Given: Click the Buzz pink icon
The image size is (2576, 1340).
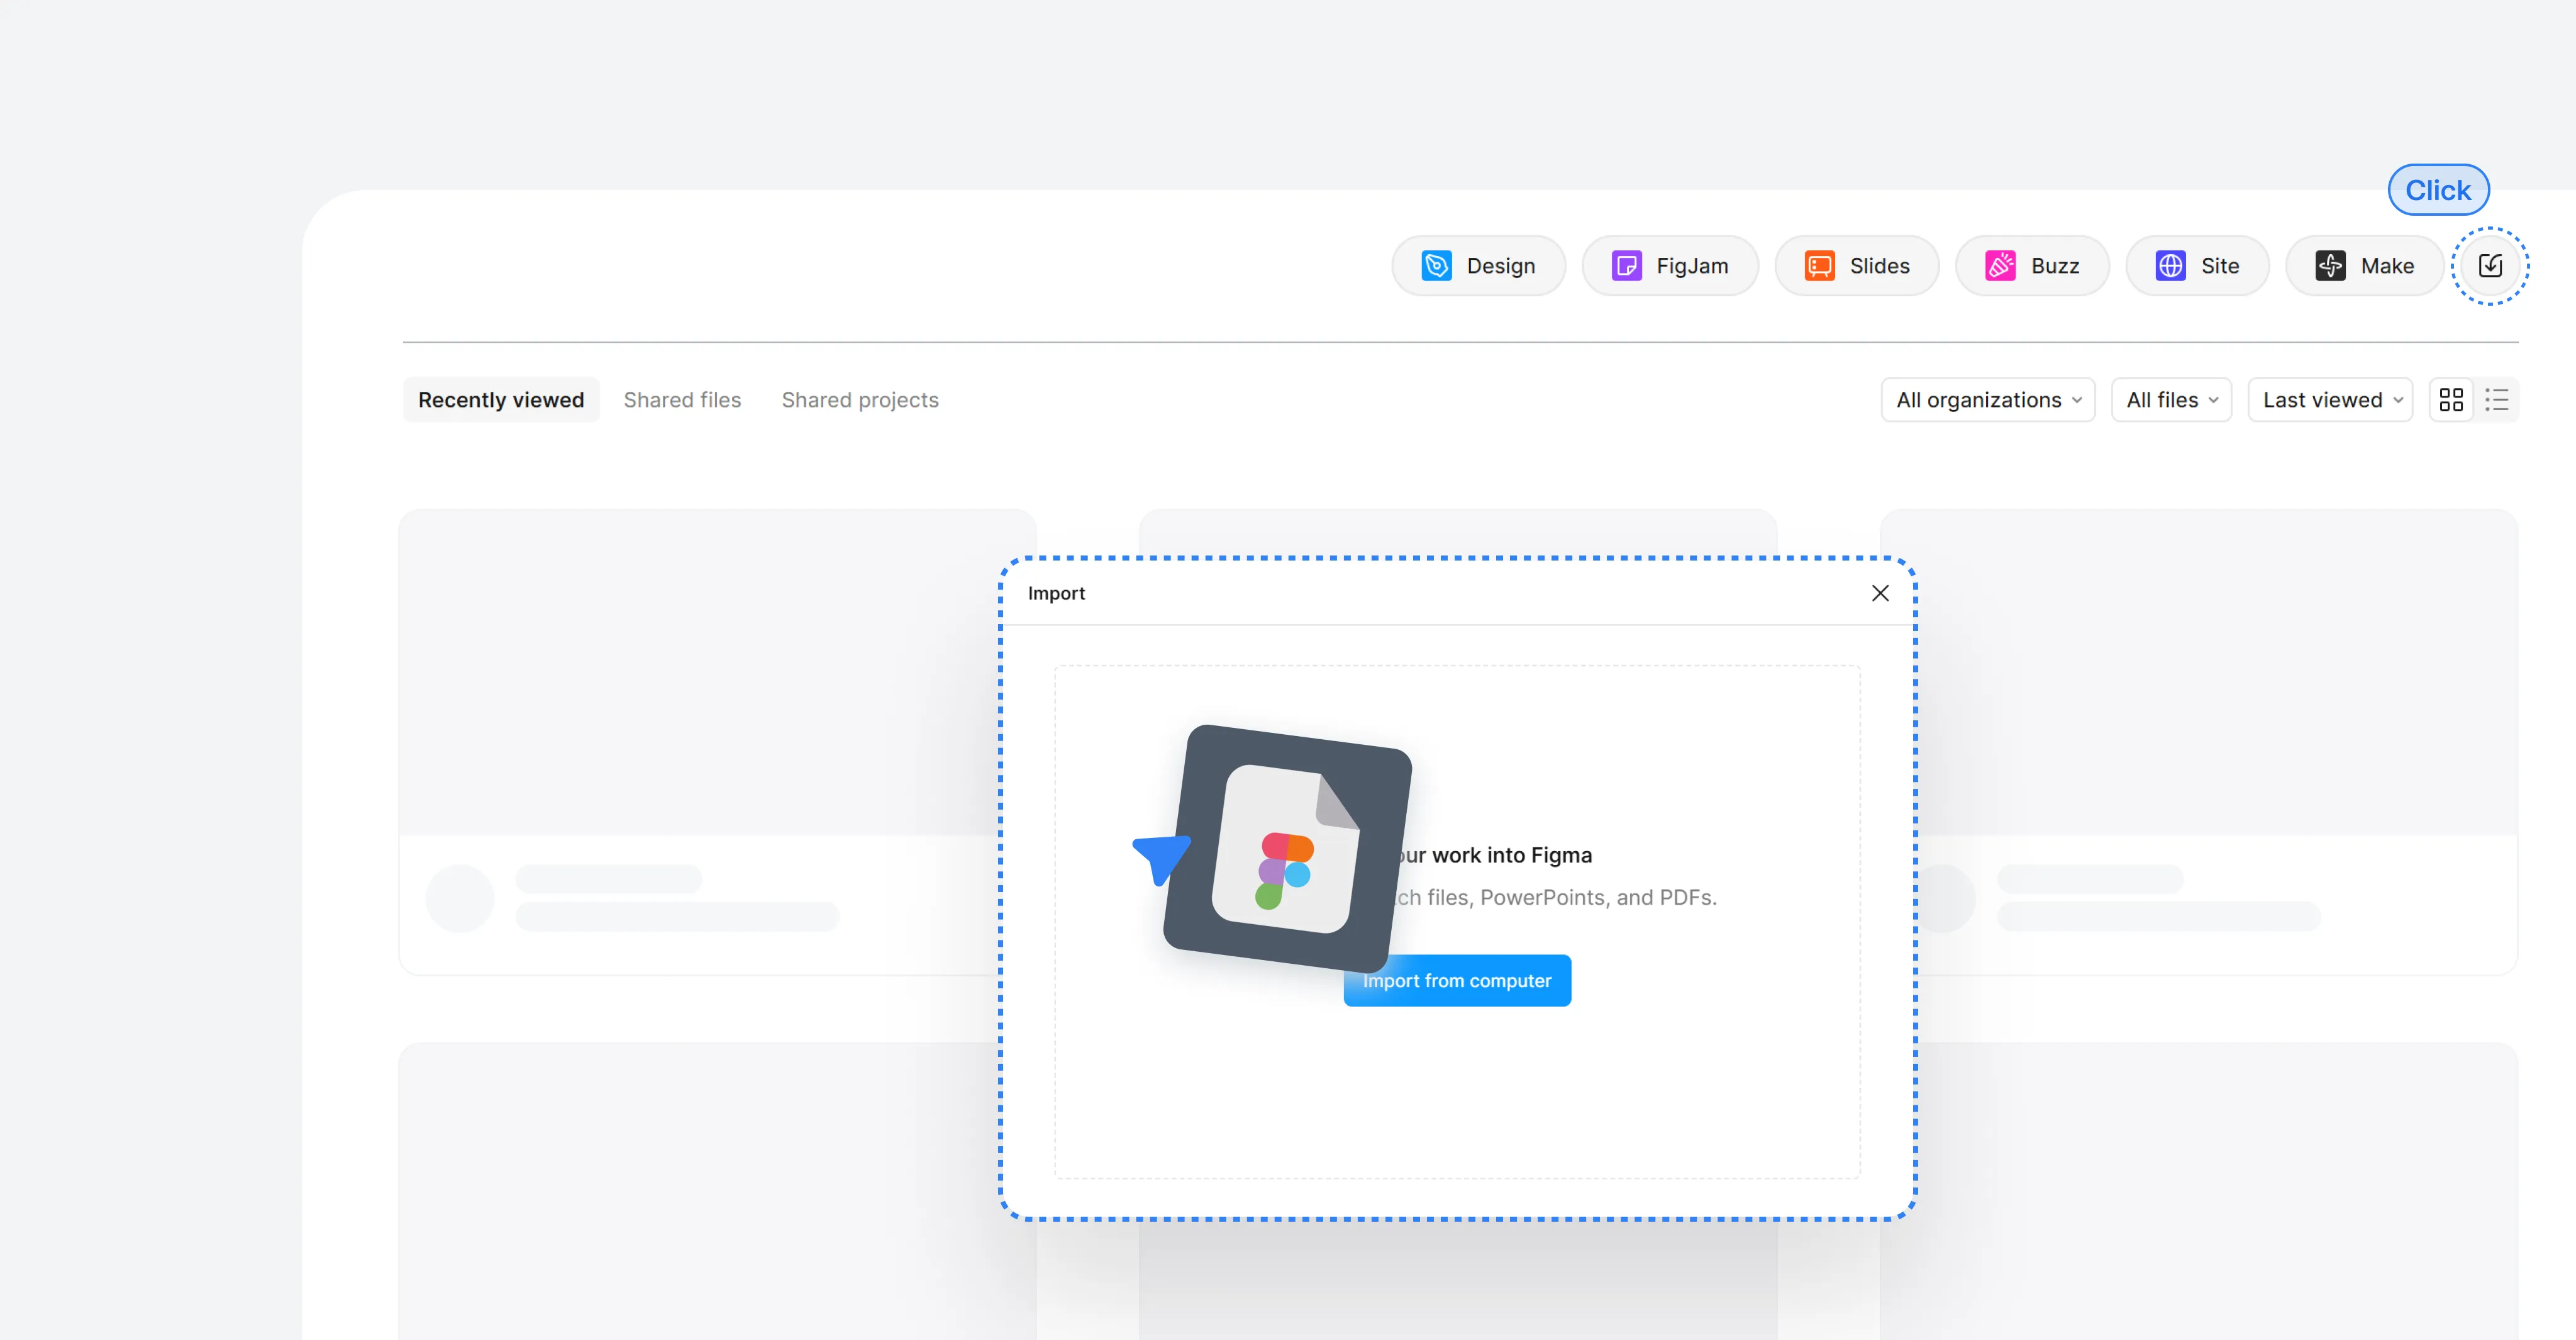Looking at the screenshot, I should [x=2000, y=266].
